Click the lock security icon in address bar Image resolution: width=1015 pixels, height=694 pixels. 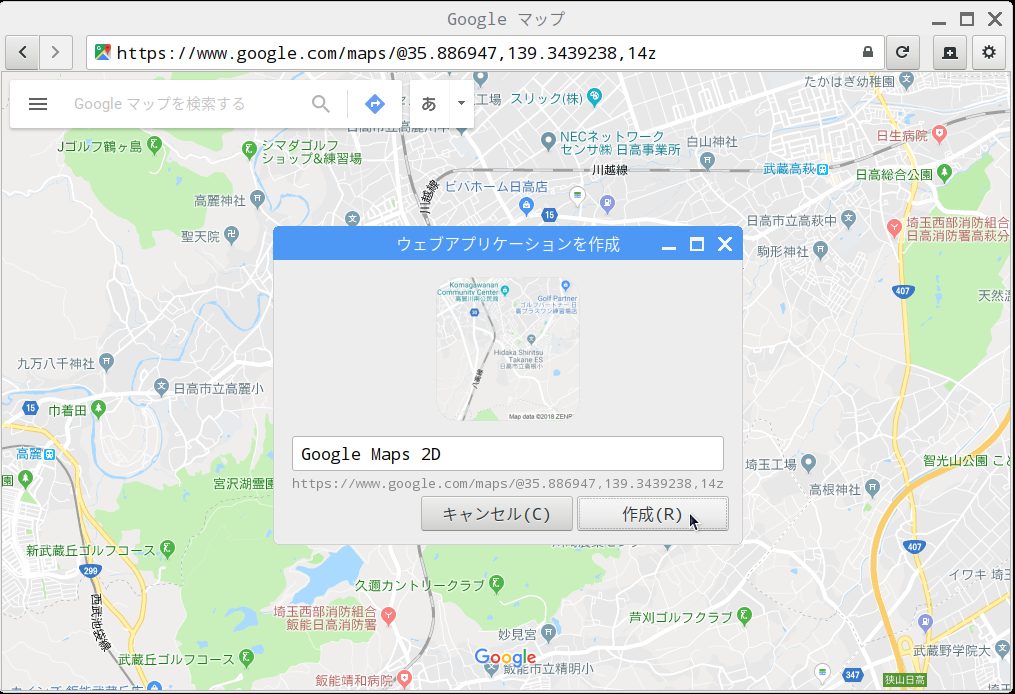tap(867, 52)
